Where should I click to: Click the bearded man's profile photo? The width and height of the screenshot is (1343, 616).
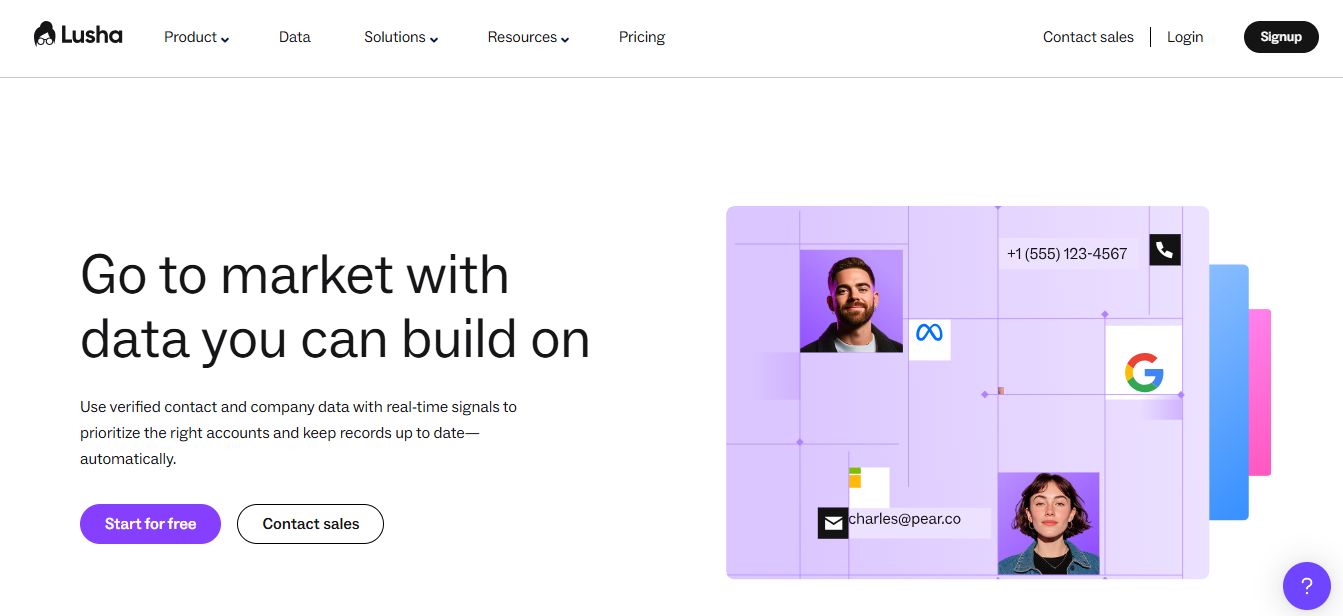(x=851, y=301)
